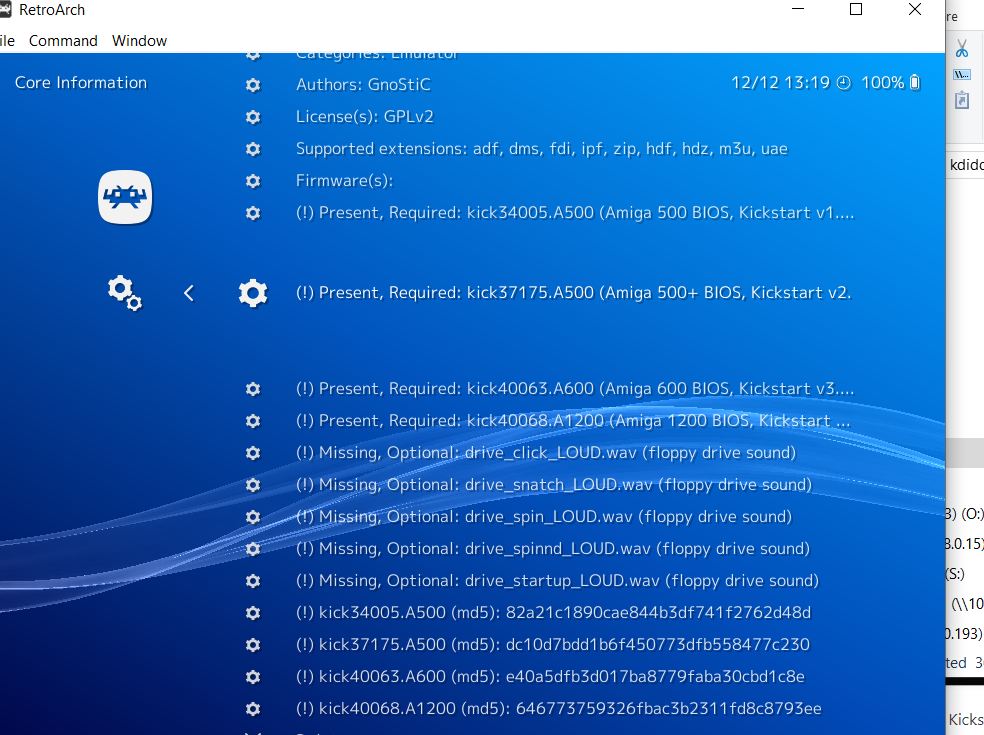
Task: Click gear icon beside kick34005.A500 md5 row
Action: tap(253, 613)
